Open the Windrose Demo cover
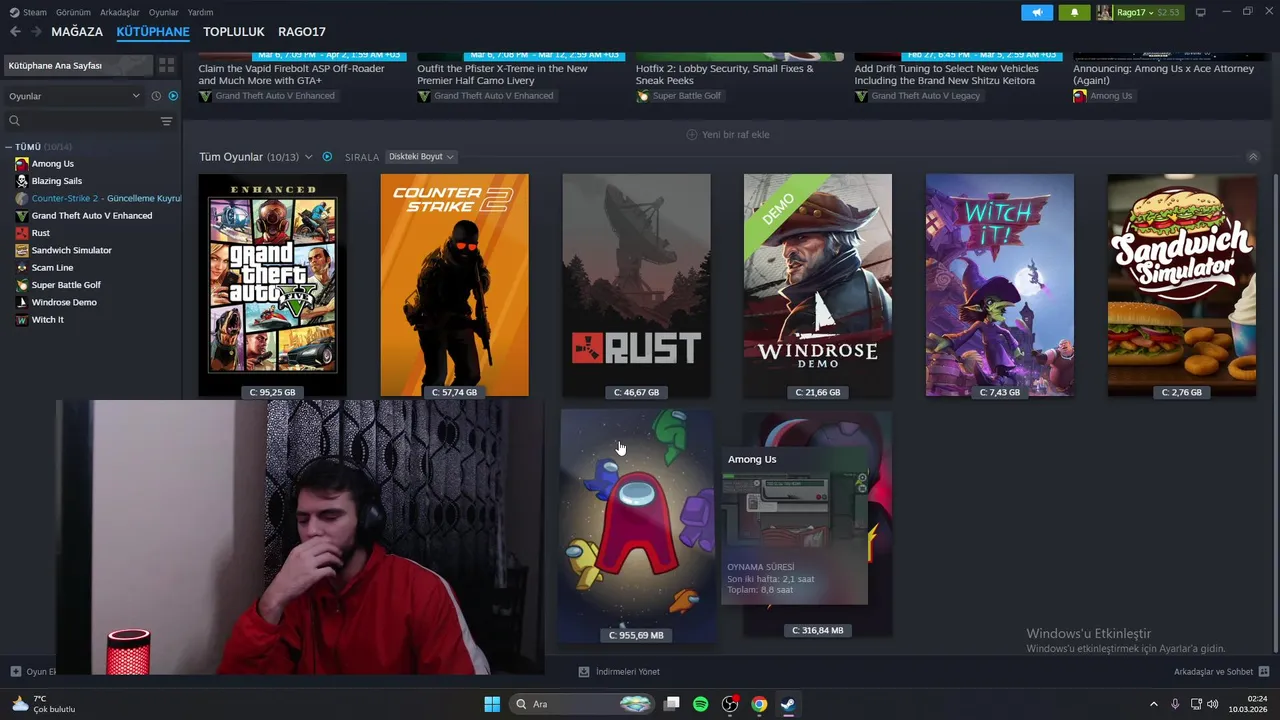The width and height of the screenshot is (1280, 720). pos(818,285)
